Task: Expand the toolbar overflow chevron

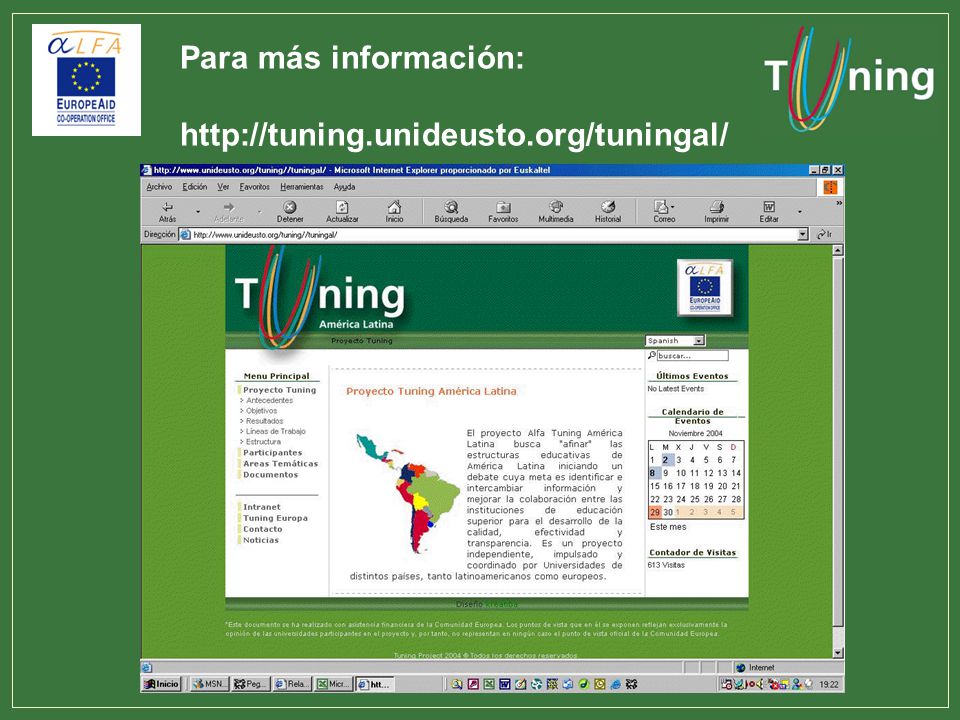Action: click(x=839, y=203)
